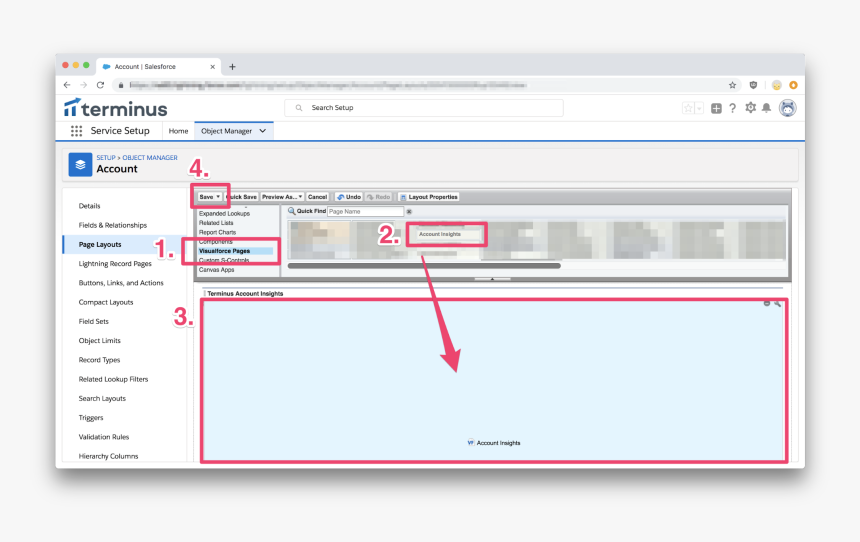
Task: Click the Account Insights Visualforce component
Action: (494, 443)
